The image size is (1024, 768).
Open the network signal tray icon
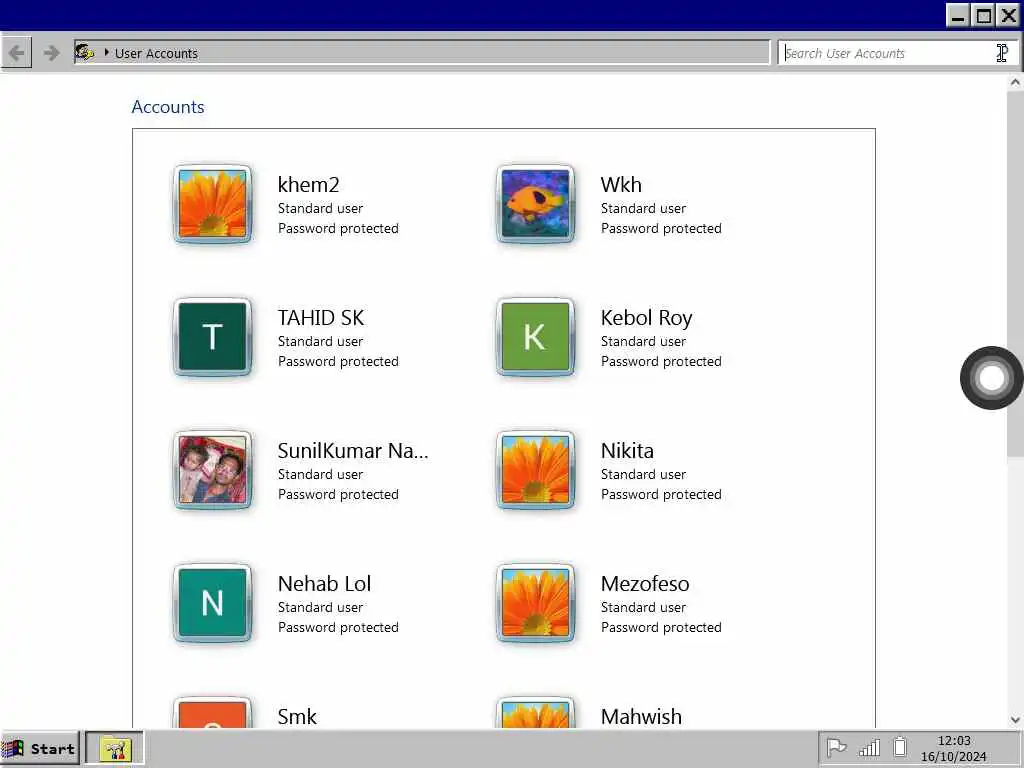[869, 747]
